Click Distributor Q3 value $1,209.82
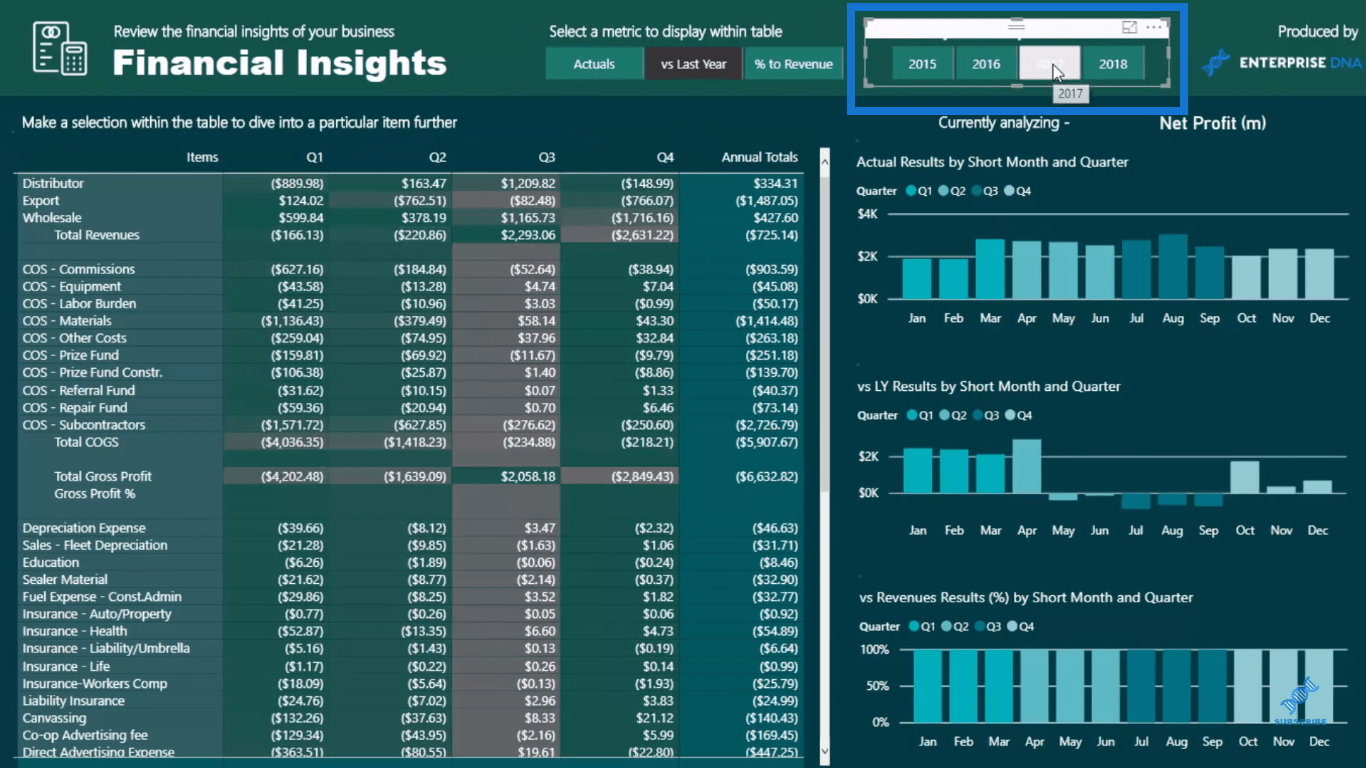 pos(526,183)
